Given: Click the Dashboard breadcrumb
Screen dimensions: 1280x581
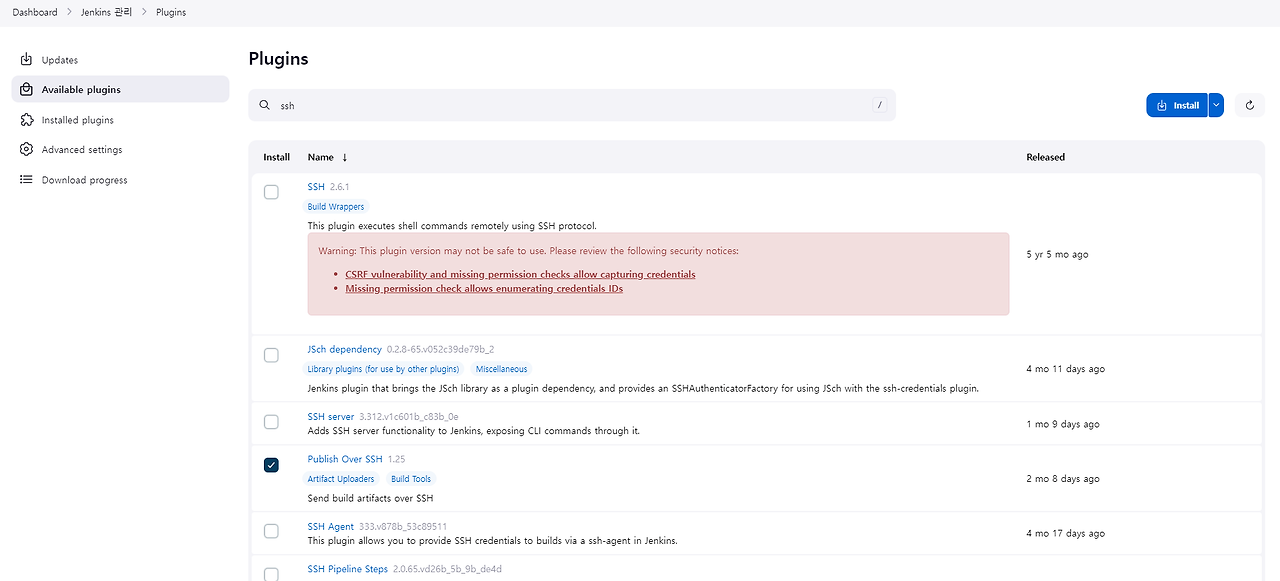Looking at the screenshot, I should pos(35,12).
